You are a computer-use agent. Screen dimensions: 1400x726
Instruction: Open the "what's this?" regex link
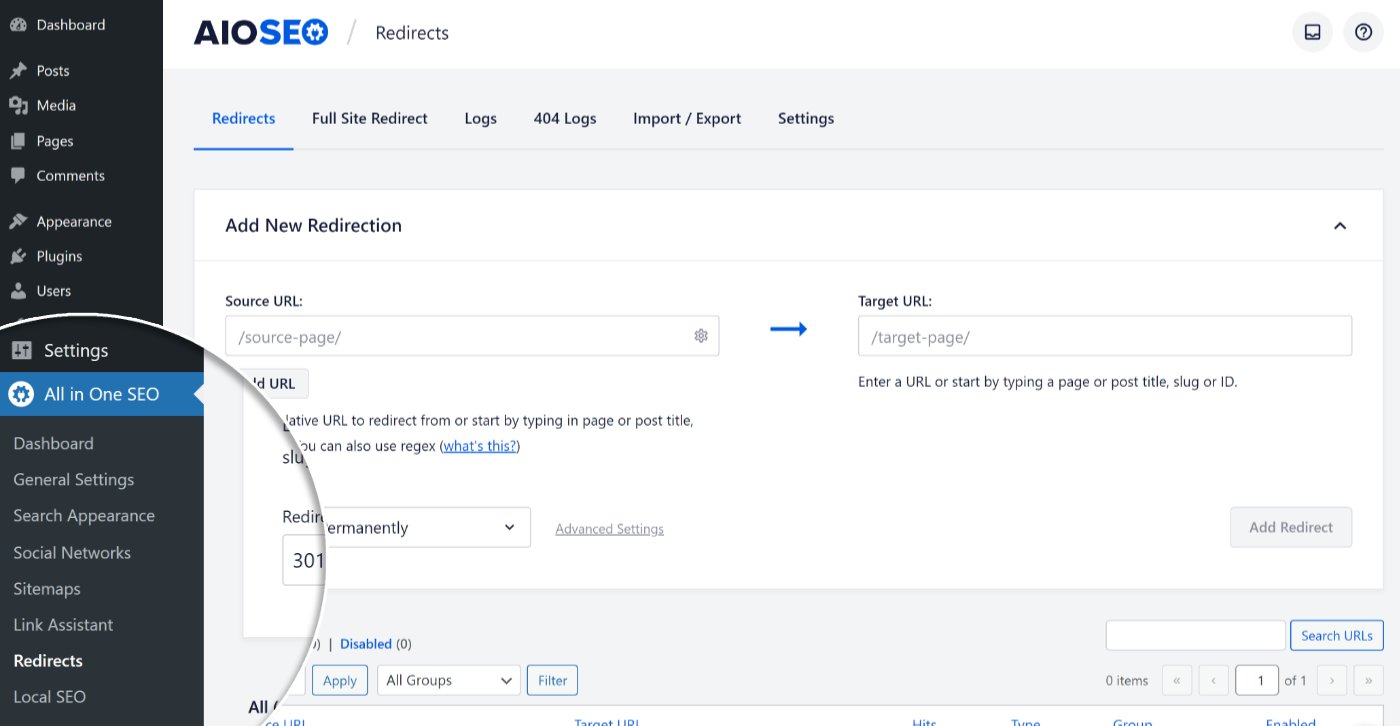click(480, 446)
